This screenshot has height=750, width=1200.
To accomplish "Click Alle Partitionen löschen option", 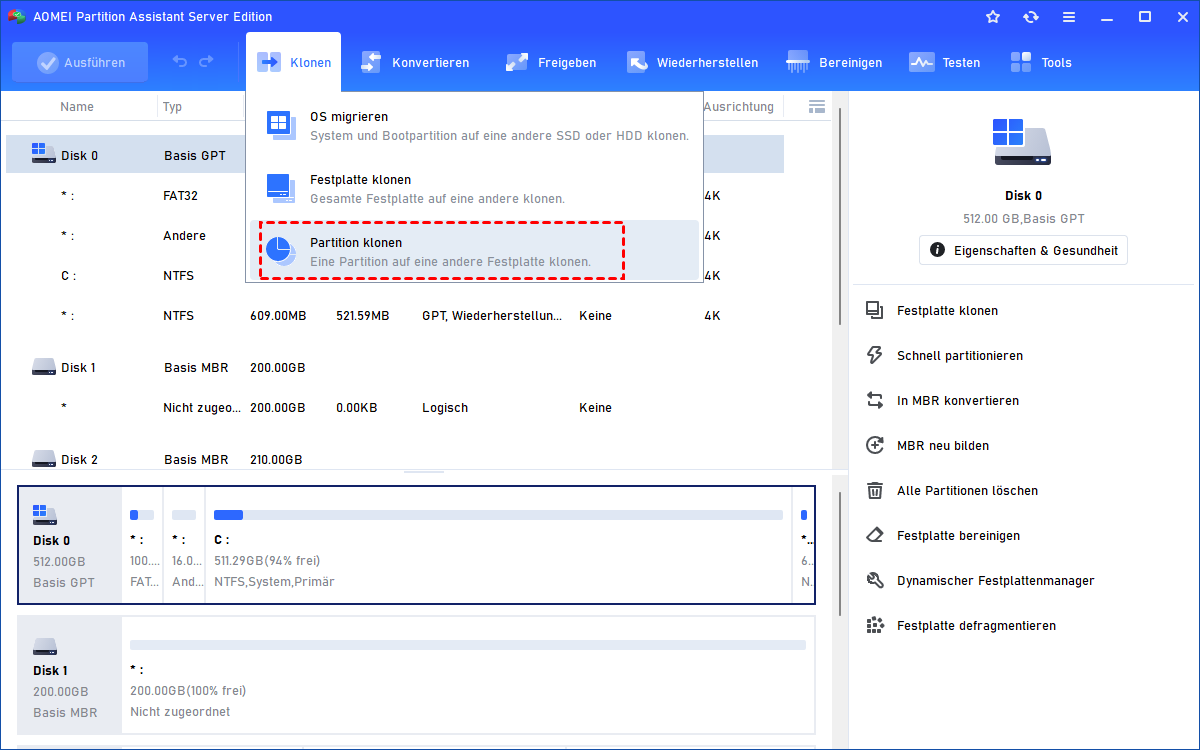I will click(967, 491).
